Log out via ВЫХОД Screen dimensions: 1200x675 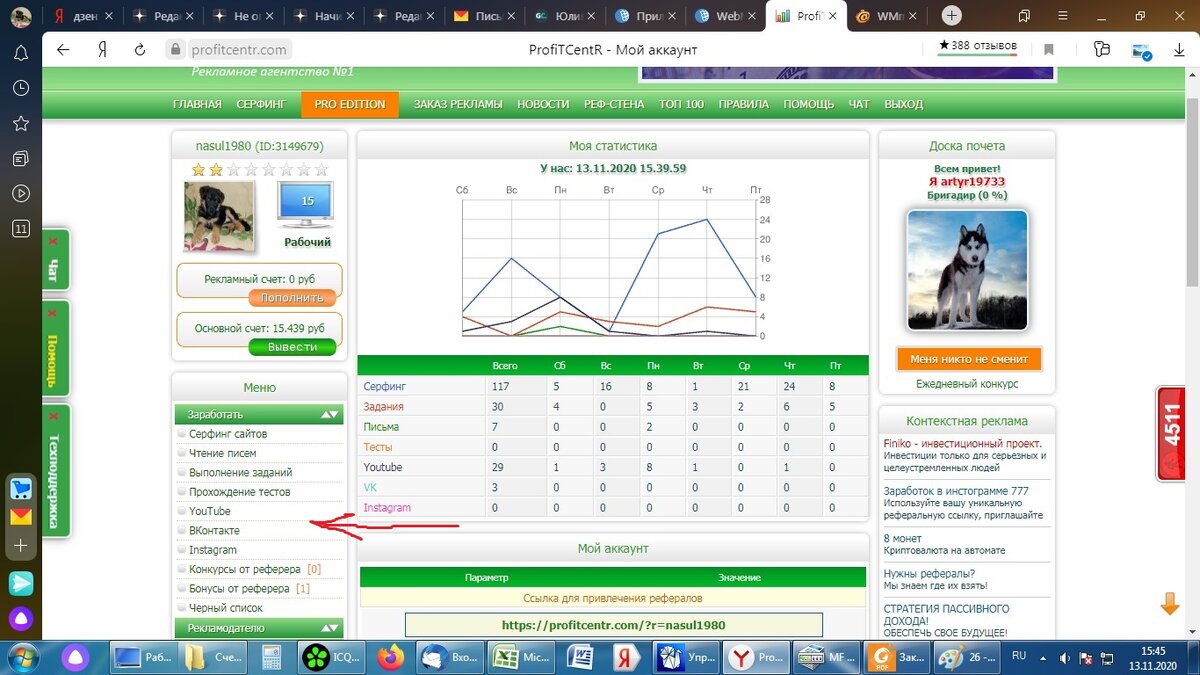(904, 104)
